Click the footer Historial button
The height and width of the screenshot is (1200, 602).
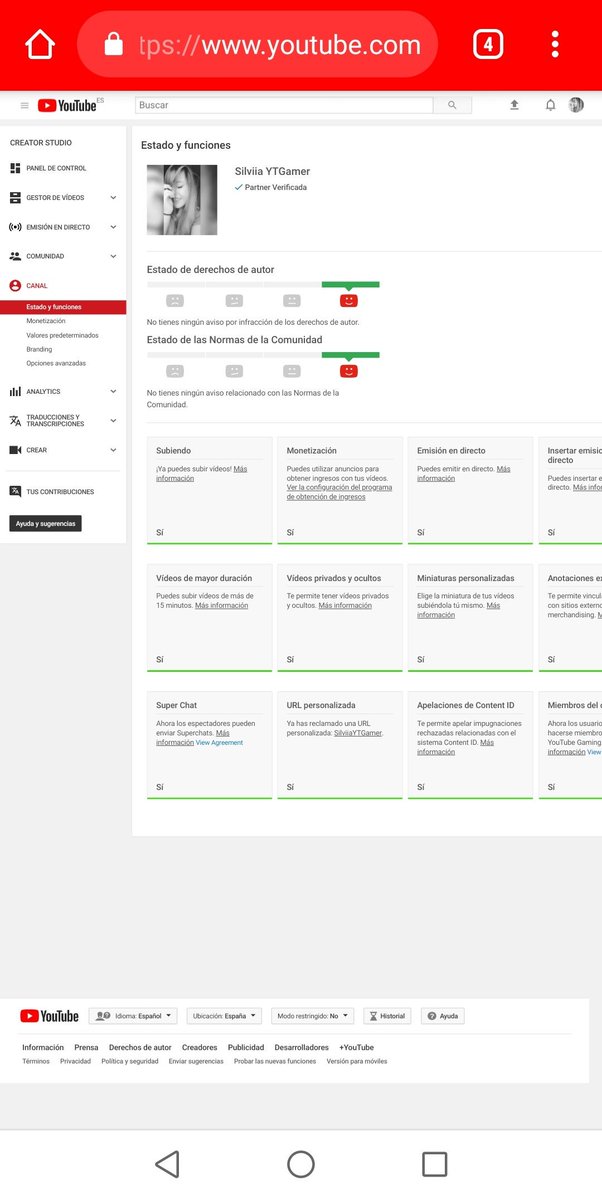point(387,1016)
